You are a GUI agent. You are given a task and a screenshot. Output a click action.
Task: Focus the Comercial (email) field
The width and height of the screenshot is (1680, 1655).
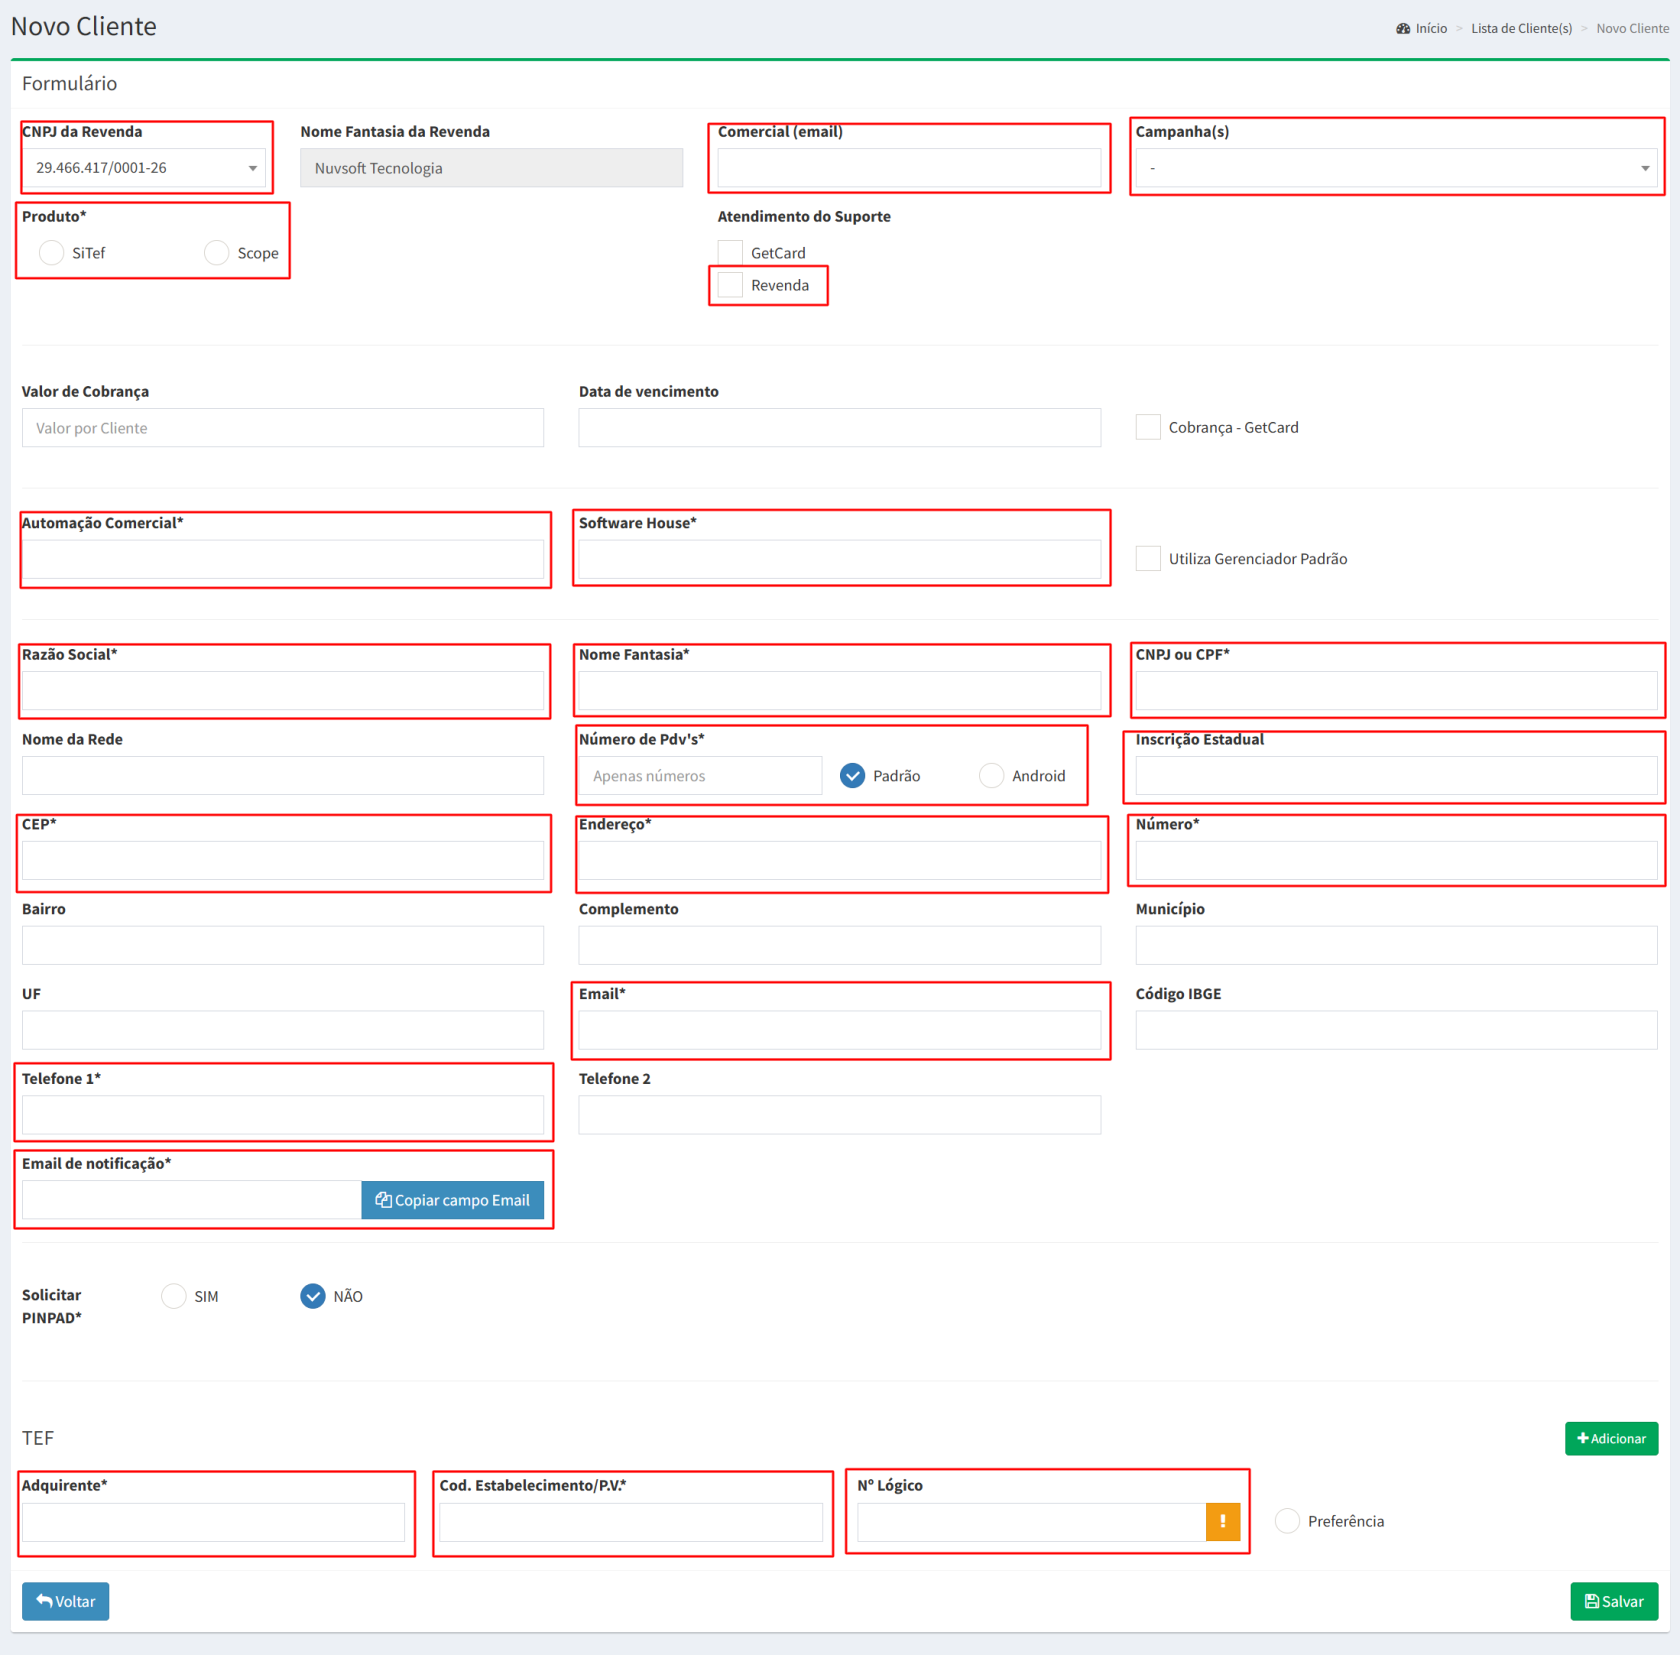click(x=909, y=168)
